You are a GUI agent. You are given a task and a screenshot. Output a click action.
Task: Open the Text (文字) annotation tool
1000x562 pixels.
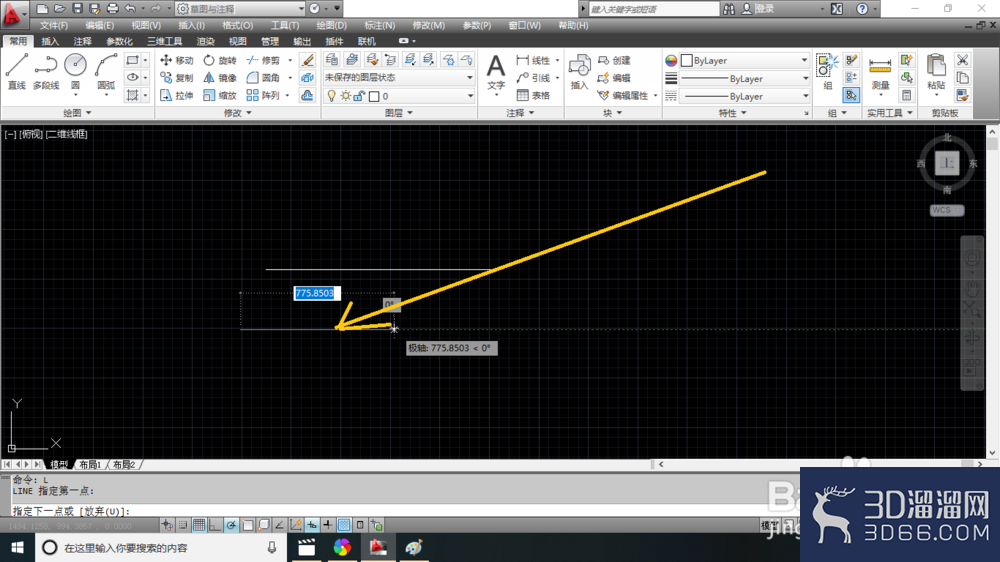click(496, 71)
